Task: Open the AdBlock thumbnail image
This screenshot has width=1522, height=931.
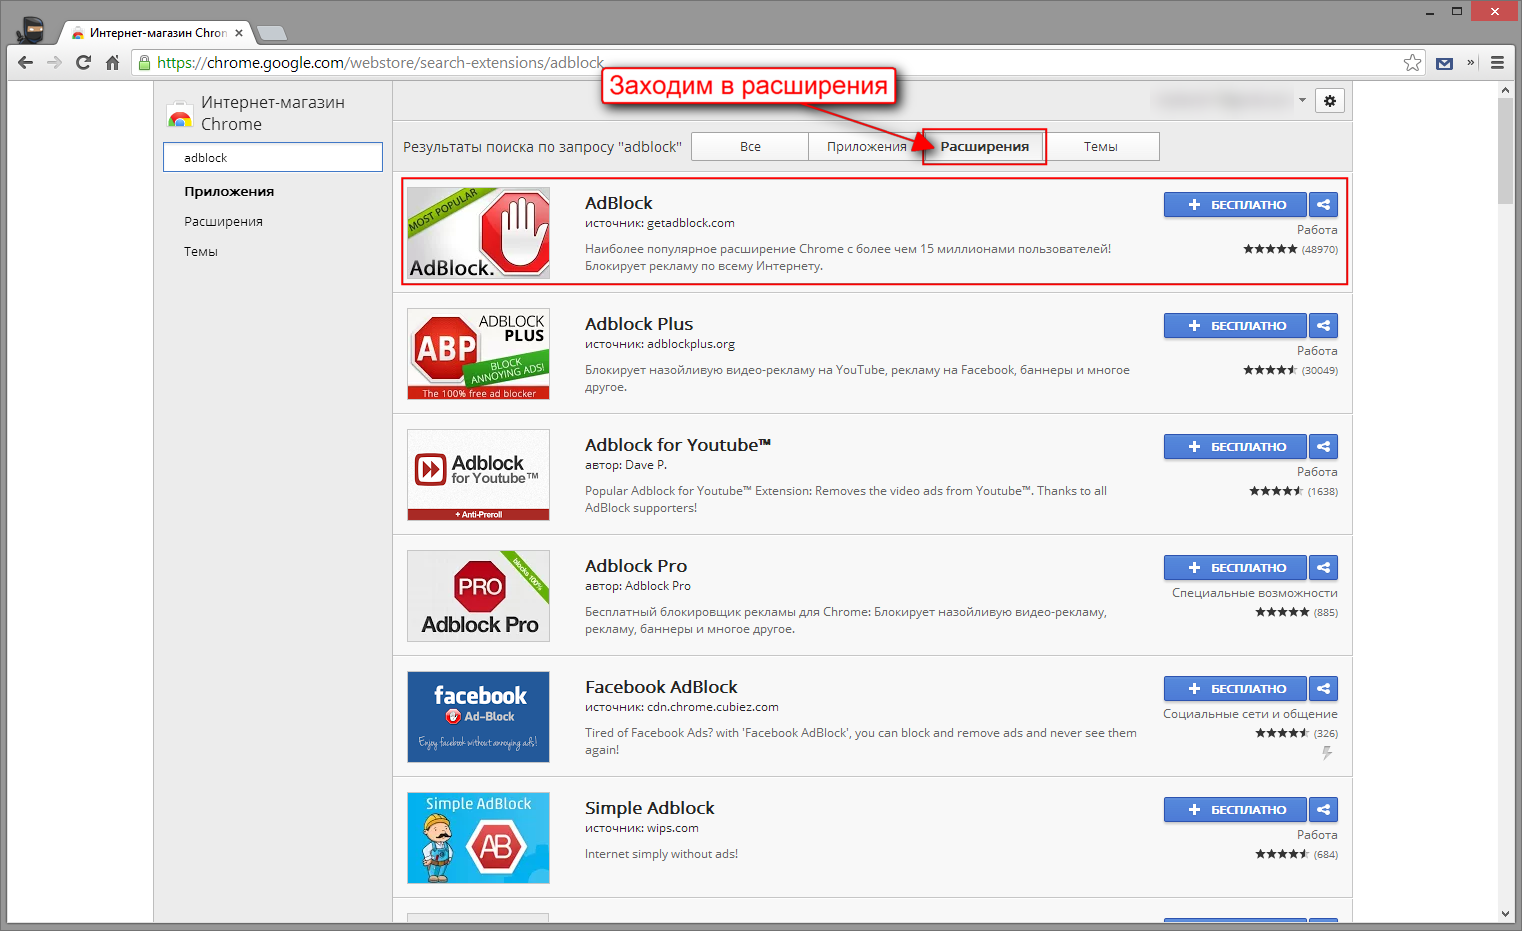Action: pos(478,232)
